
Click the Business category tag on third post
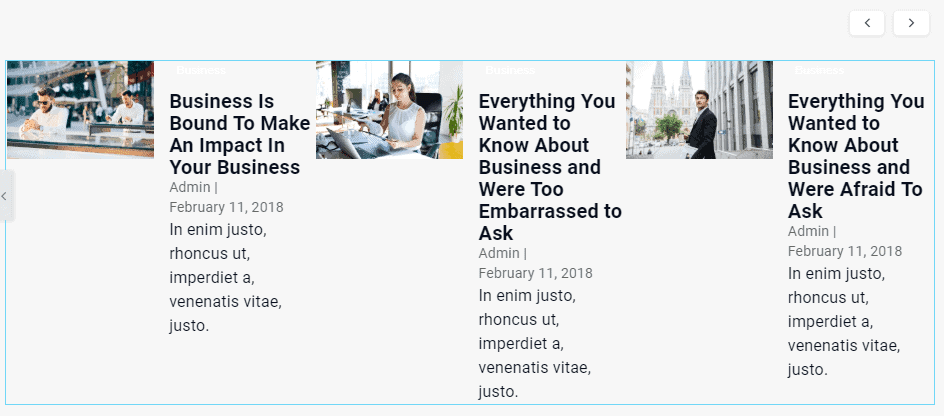(x=819, y=71)
